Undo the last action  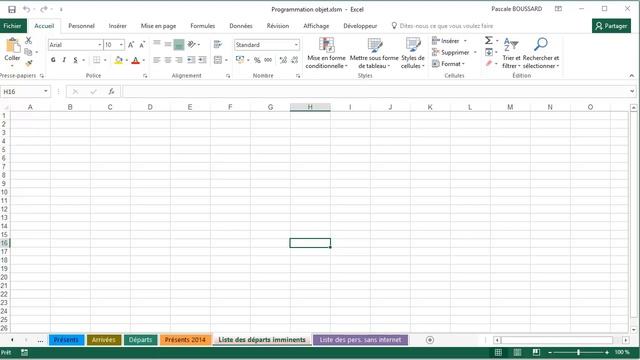27,9
